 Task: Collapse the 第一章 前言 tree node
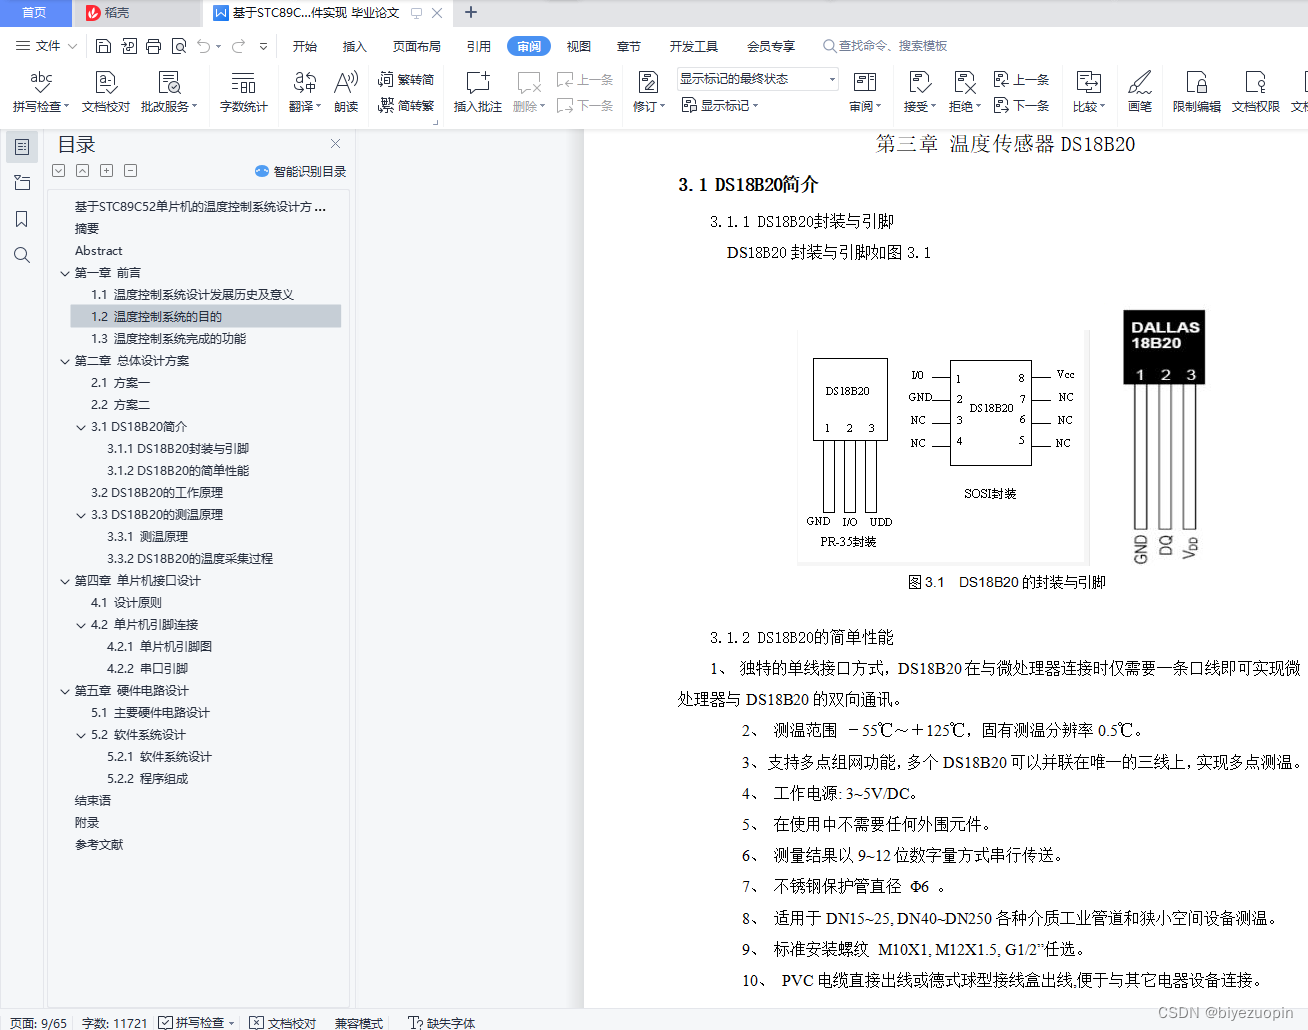tap(65, 273)
